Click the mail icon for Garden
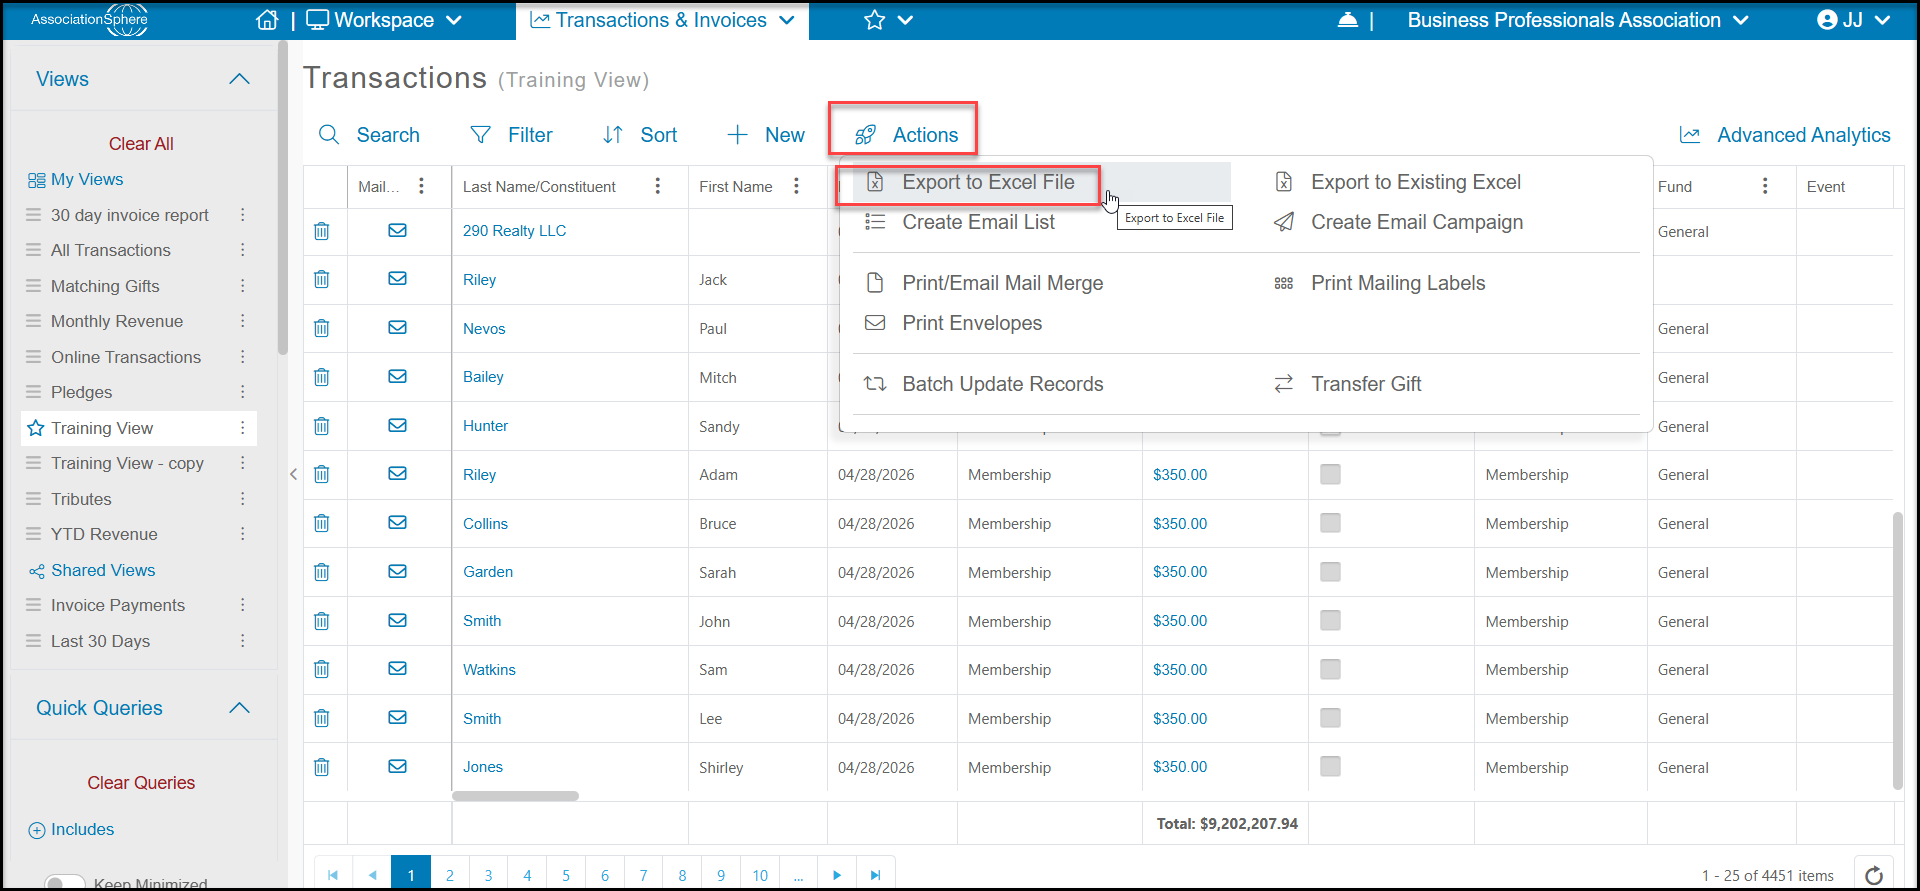This screenshot has width=1920, height=891. 397,572
